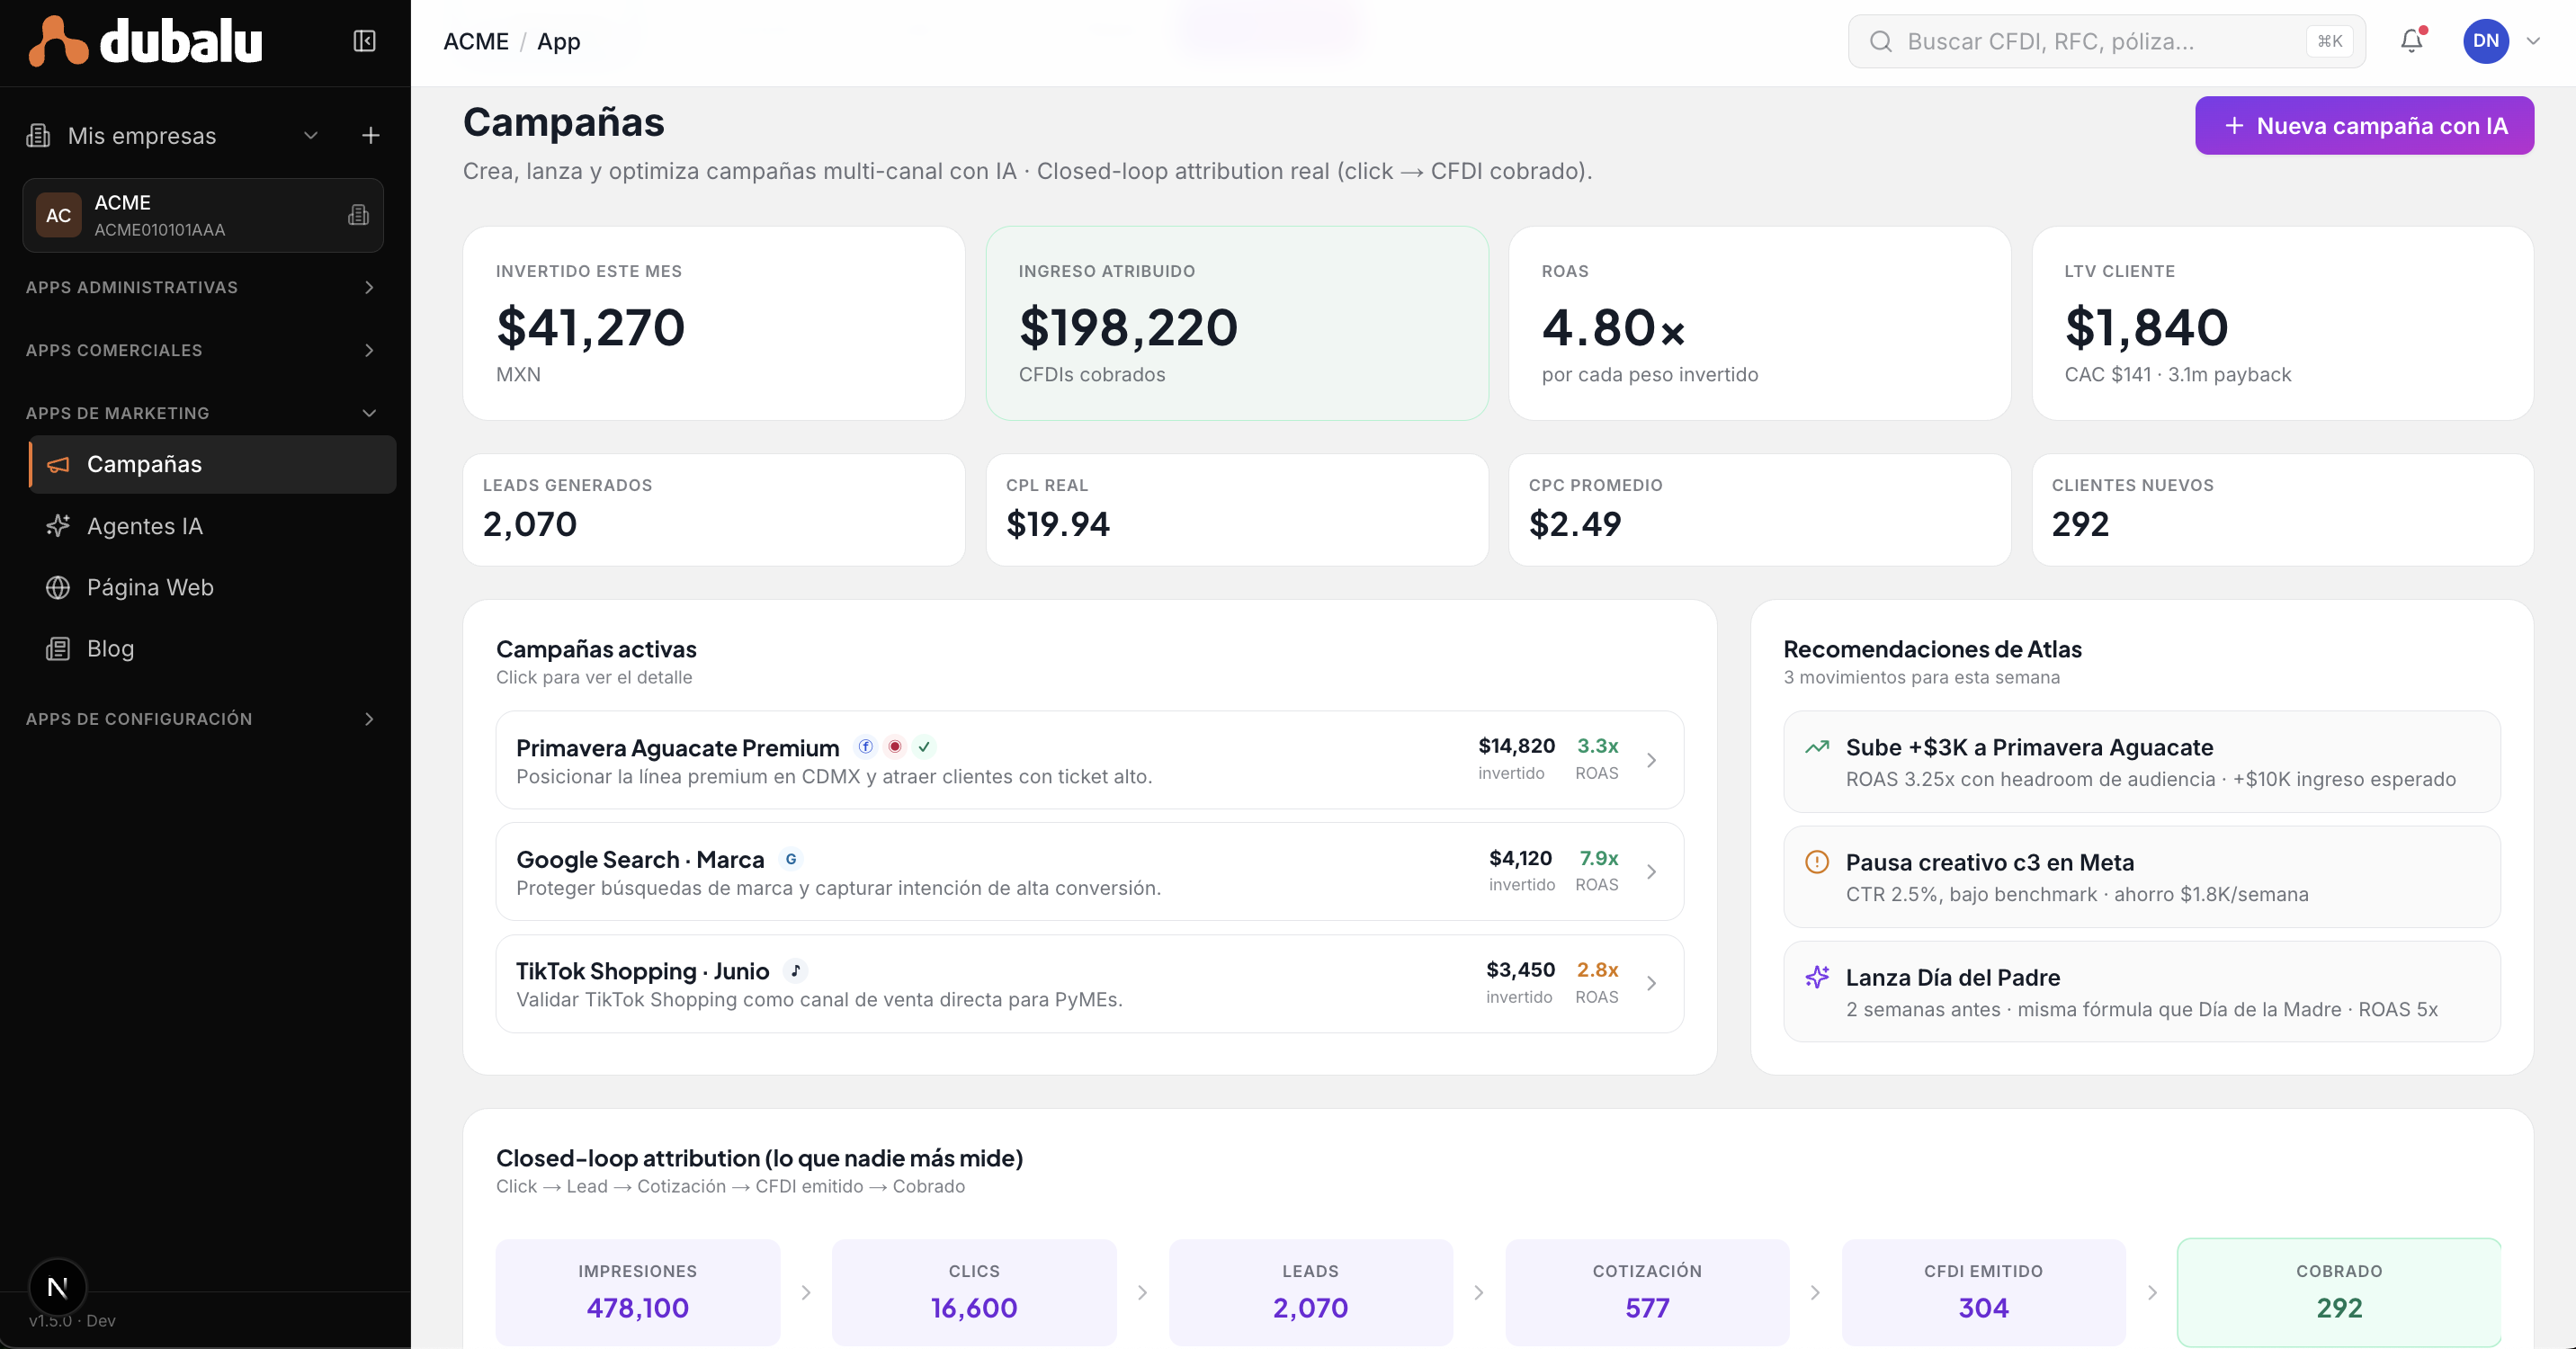This screenshot has height=1349, width=2576.
Task: Add a new company with plus icon
Action: 370,135
